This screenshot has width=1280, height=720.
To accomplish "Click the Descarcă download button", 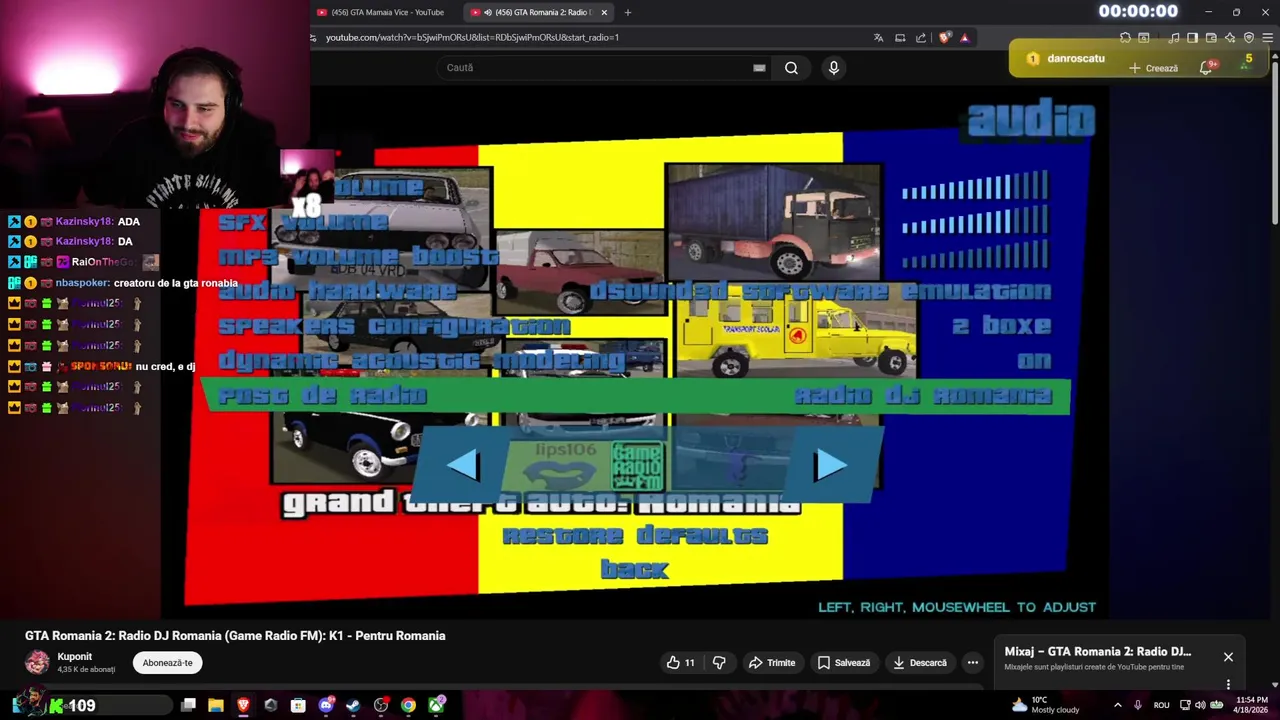I will [919, 662].
